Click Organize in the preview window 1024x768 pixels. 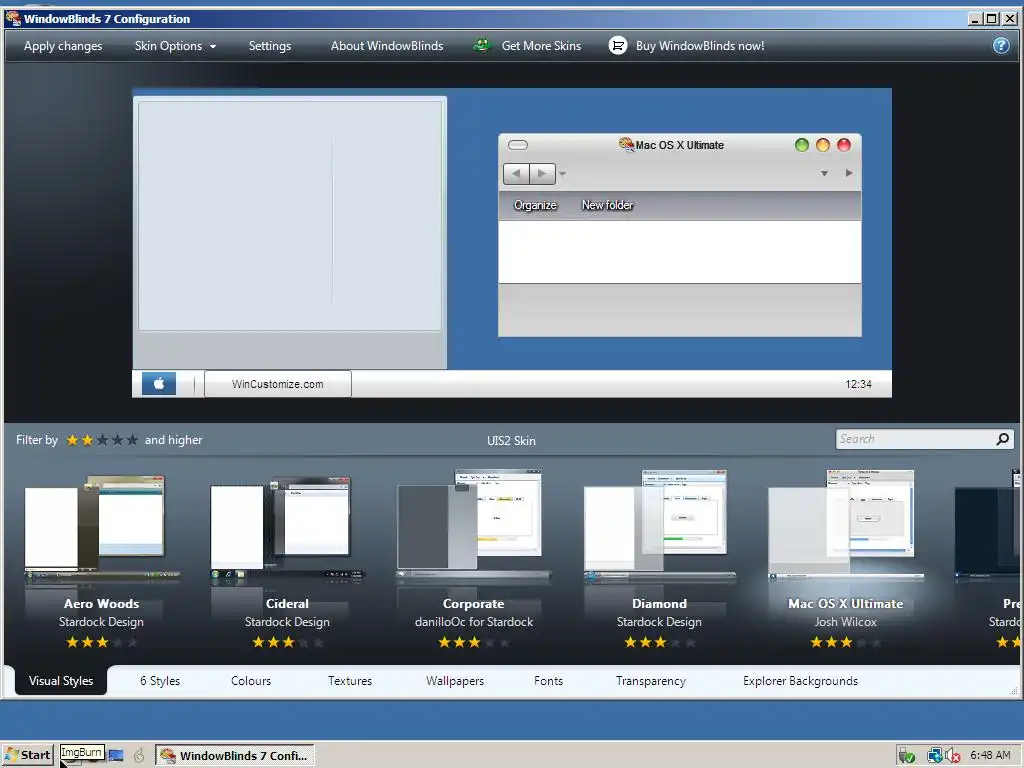point(535,205)
